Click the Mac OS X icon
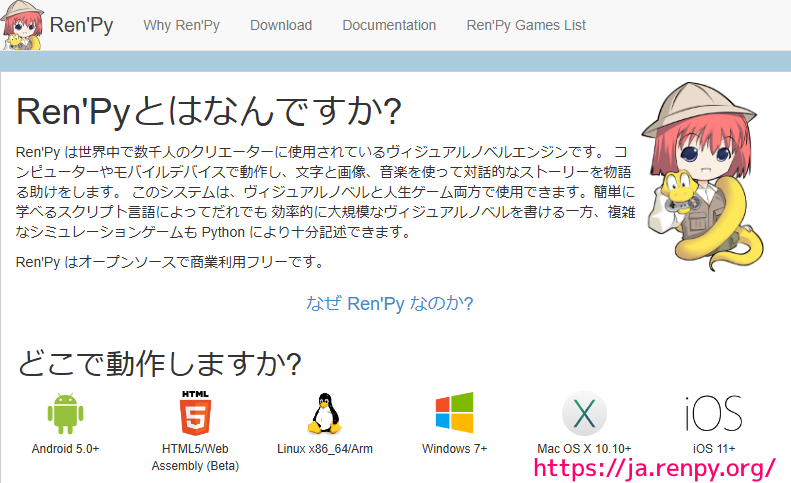Viewport: 791px width, 483px height. point(584,413)
